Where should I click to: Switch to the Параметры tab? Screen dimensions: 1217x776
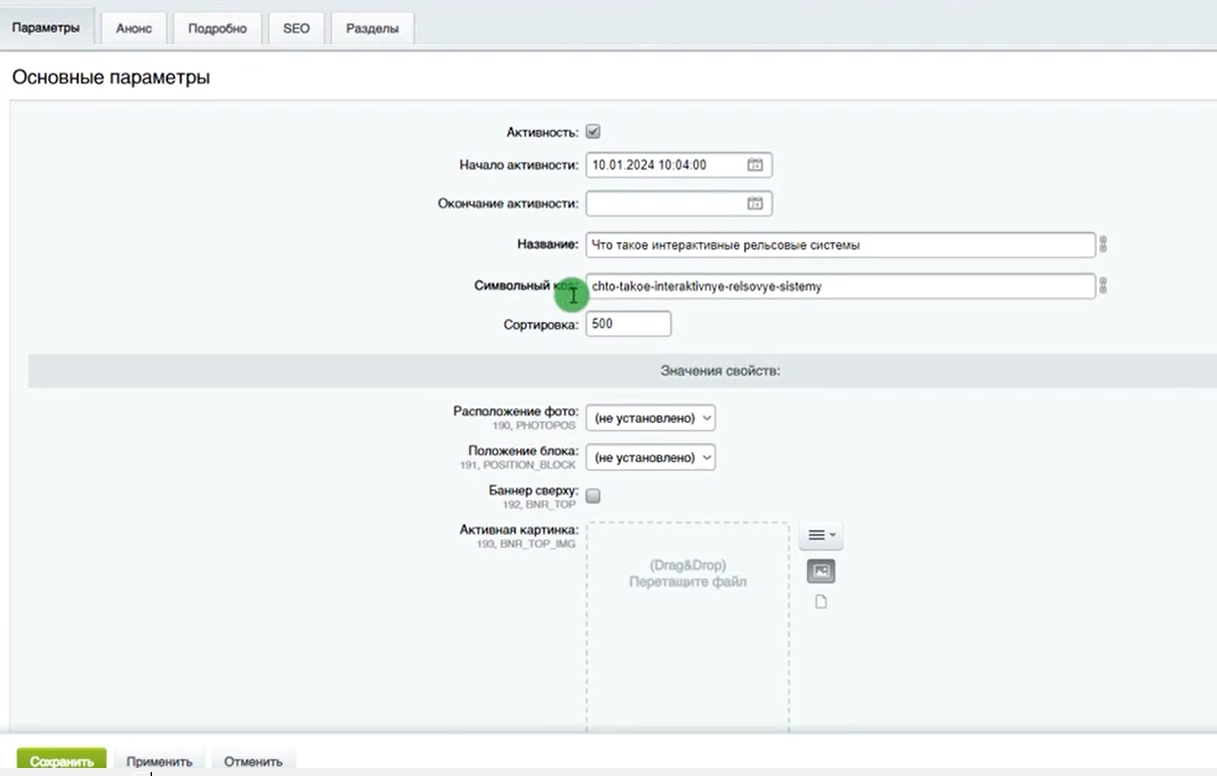(x=46, y=28)
